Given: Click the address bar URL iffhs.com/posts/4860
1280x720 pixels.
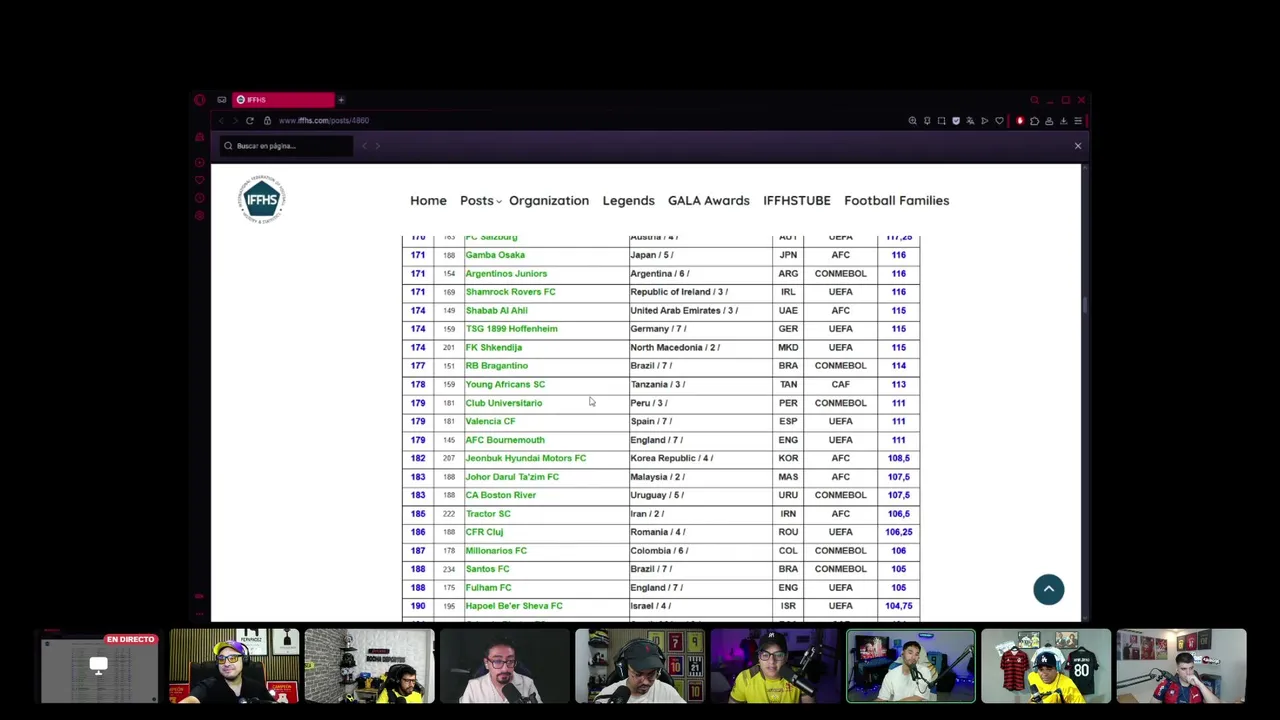Looking at the screenshot, I should point(324,121).
